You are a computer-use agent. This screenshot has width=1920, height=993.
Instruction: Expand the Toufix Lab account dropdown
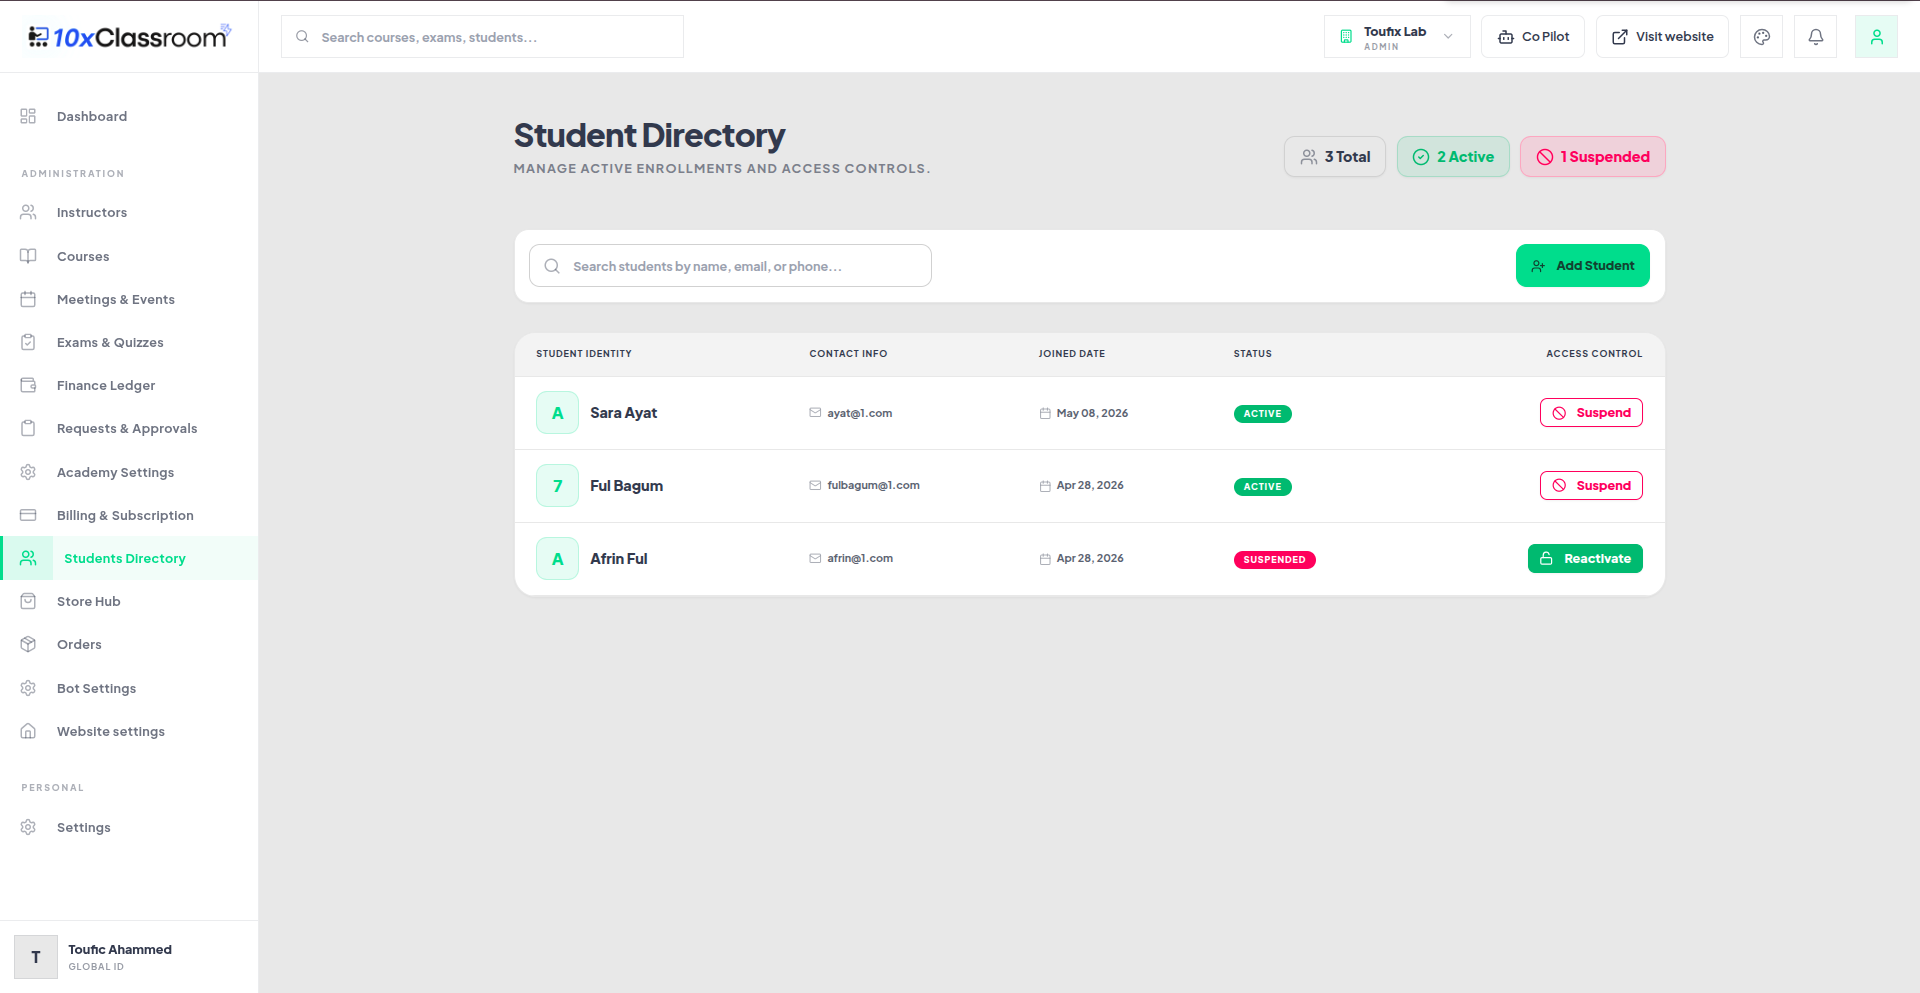coord(1396,37)
